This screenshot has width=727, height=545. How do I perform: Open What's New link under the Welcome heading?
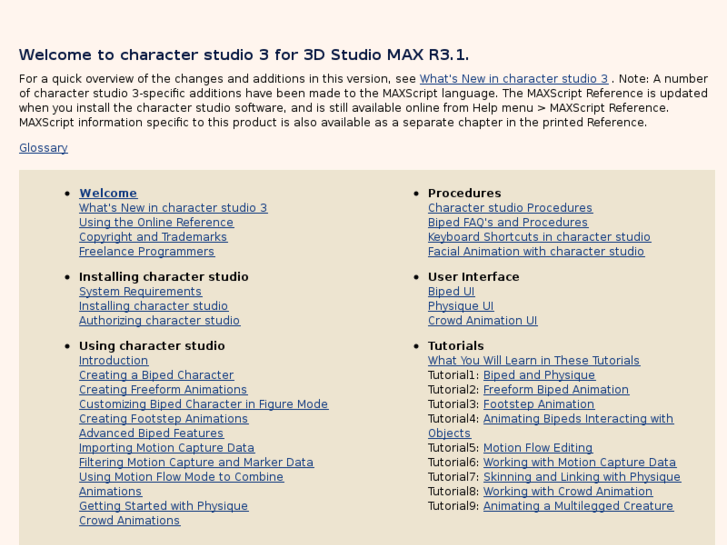(173, 208)
